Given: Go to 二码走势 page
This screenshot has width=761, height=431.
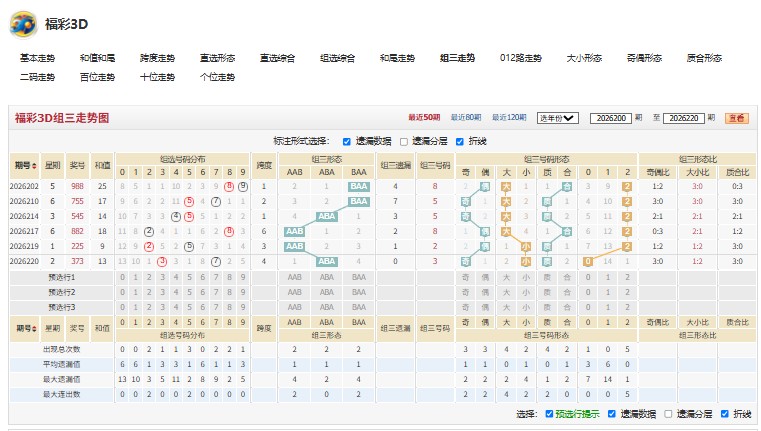Looking at the screenshot, I should (x=37, y=77).
